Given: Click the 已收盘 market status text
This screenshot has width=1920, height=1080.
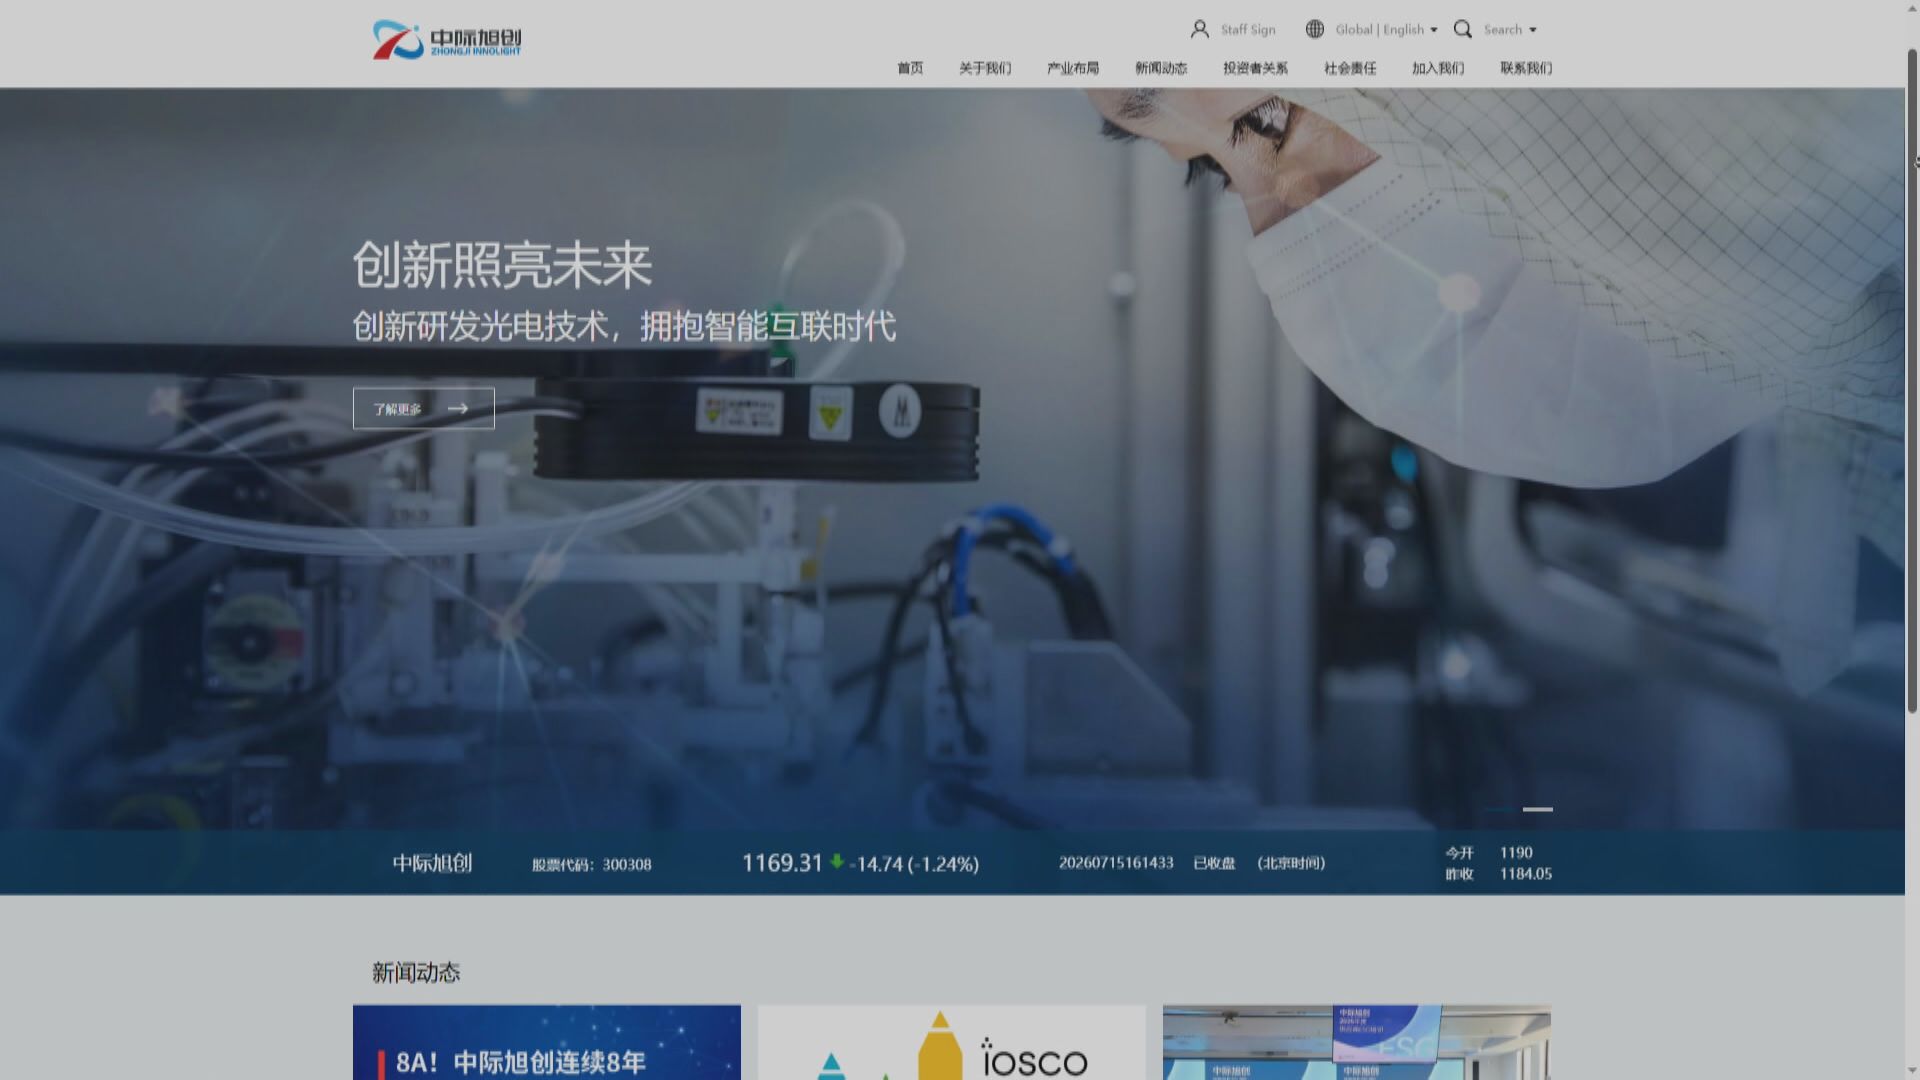Looking at the screenshot, I should tap(1214, 862).
